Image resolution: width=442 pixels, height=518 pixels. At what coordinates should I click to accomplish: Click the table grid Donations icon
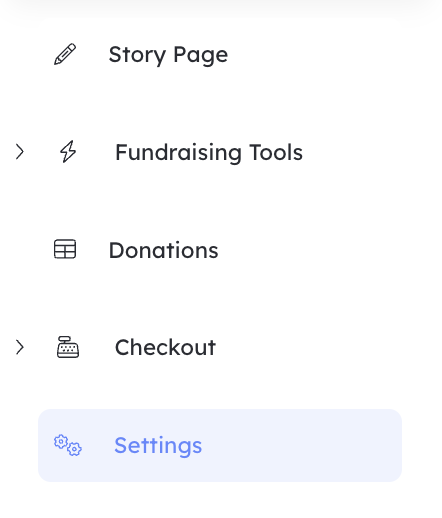[65, 249]
